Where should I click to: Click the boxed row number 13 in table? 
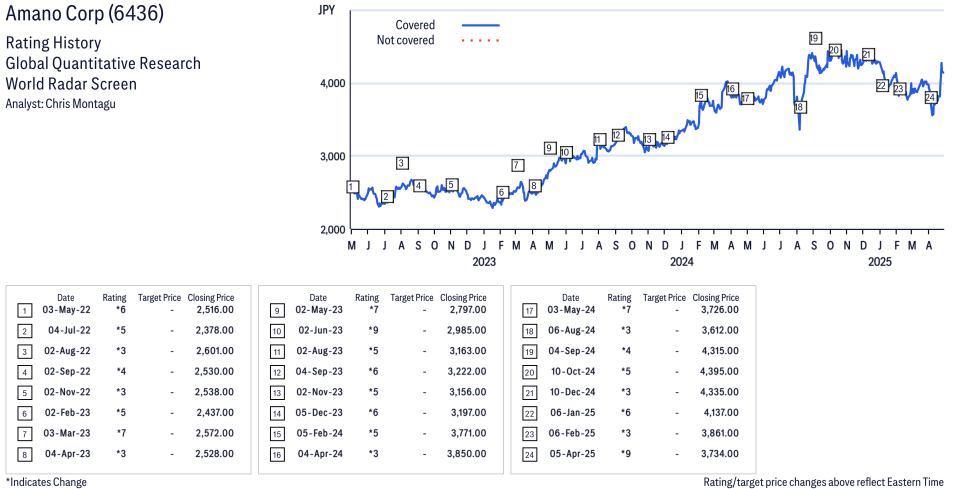point(277,393)
